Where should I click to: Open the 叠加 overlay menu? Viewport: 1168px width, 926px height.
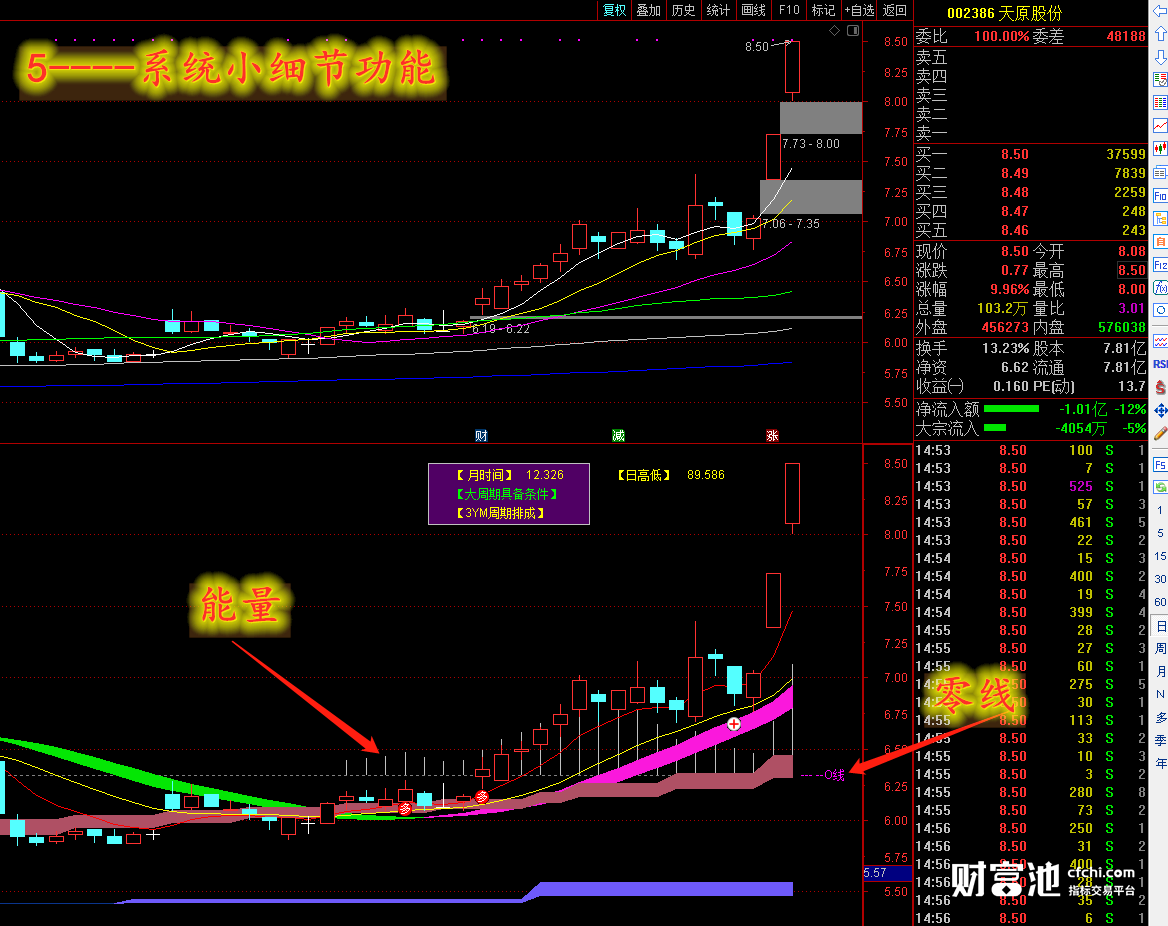[x=649, y=10]
